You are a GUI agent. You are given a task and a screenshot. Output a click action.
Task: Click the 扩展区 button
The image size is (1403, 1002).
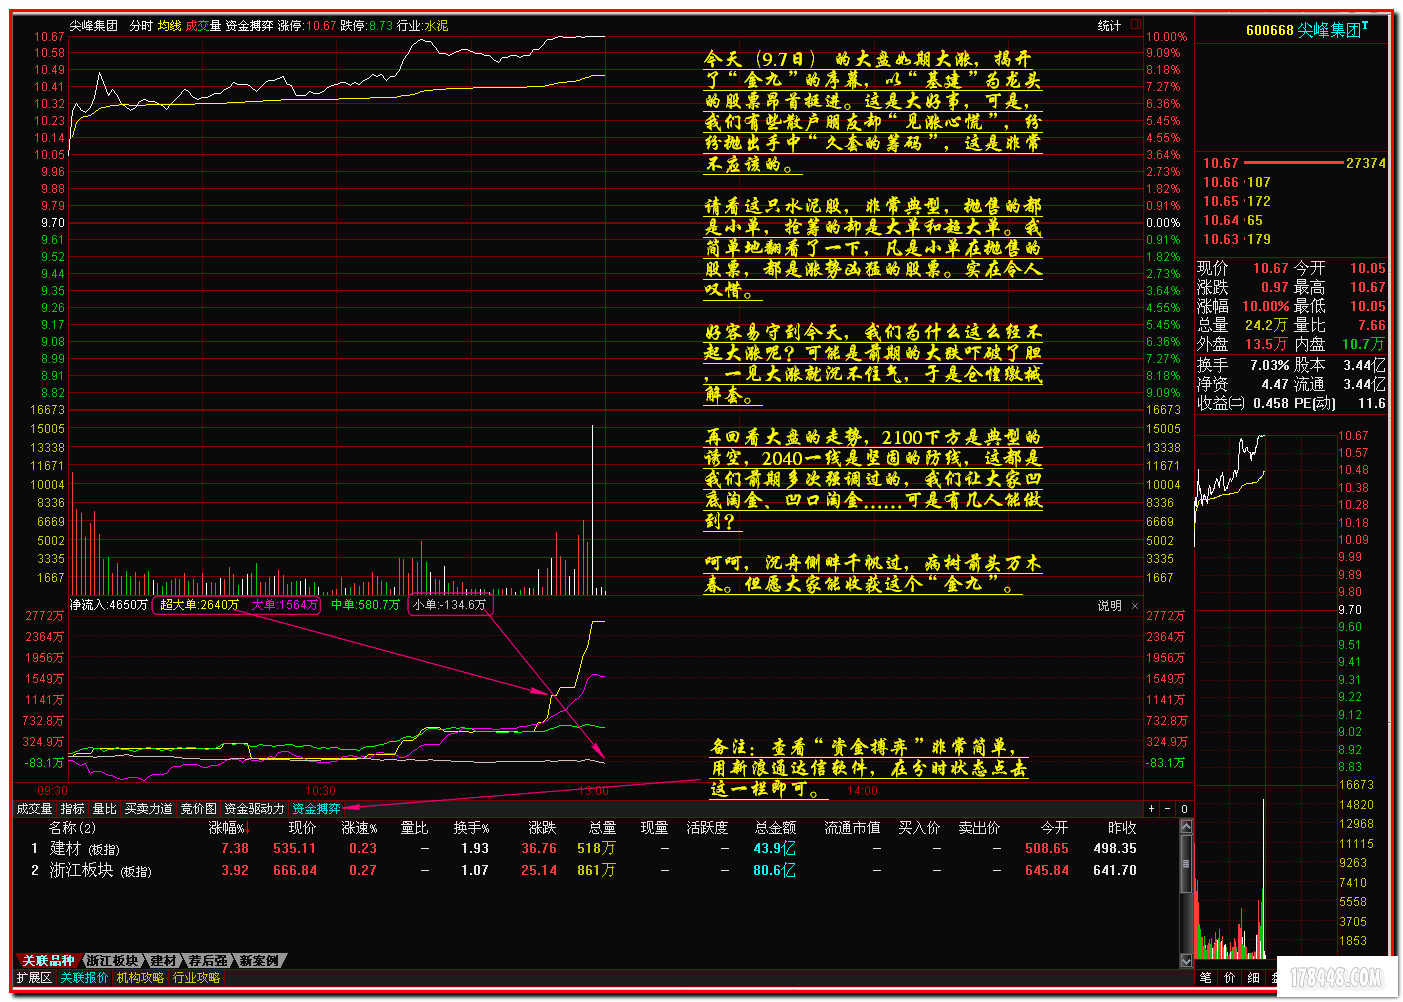pyautogui.click(x=34, y=978)
